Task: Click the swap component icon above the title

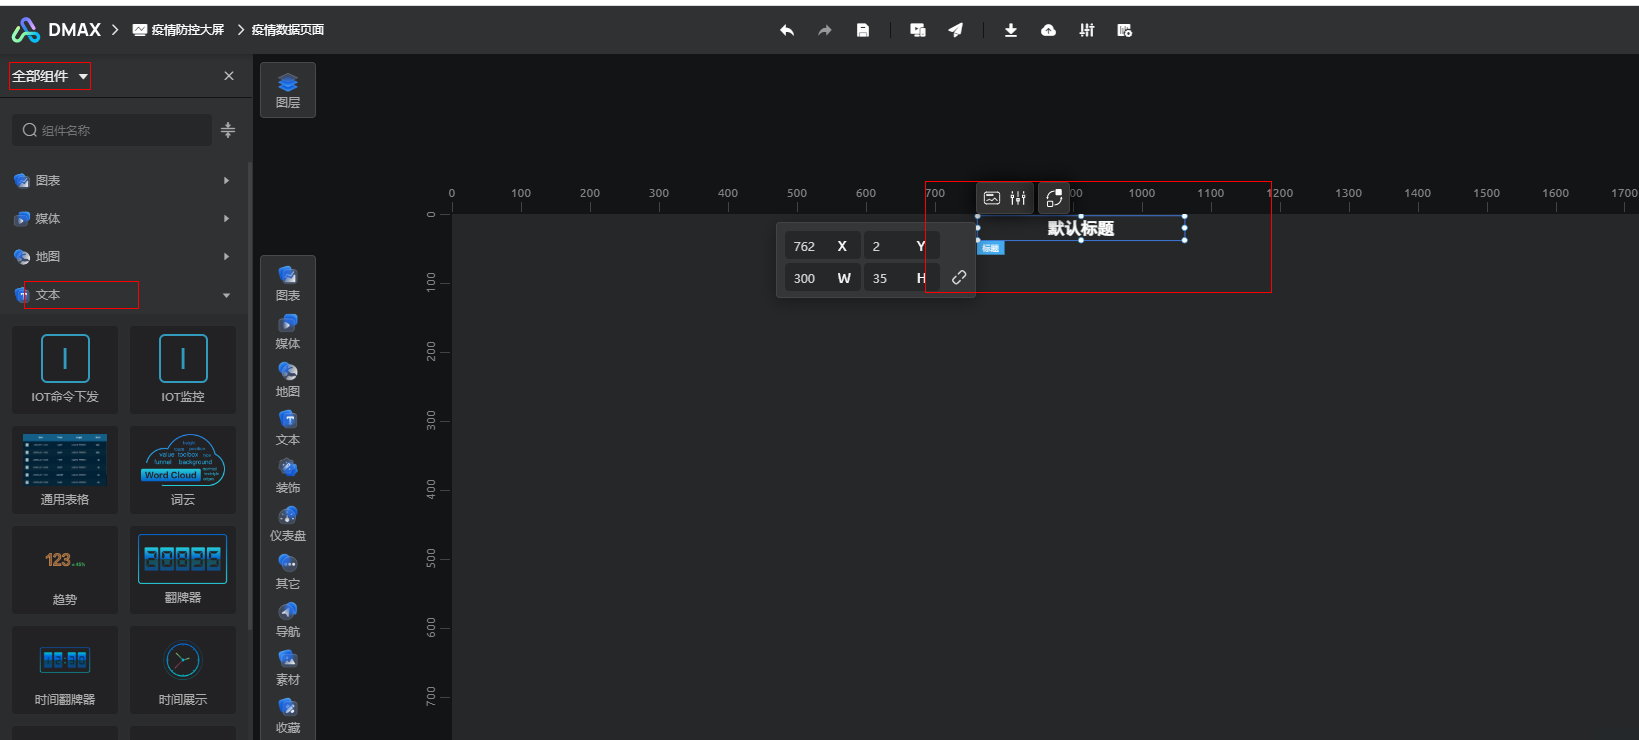Action: [x=1054, y=198]
